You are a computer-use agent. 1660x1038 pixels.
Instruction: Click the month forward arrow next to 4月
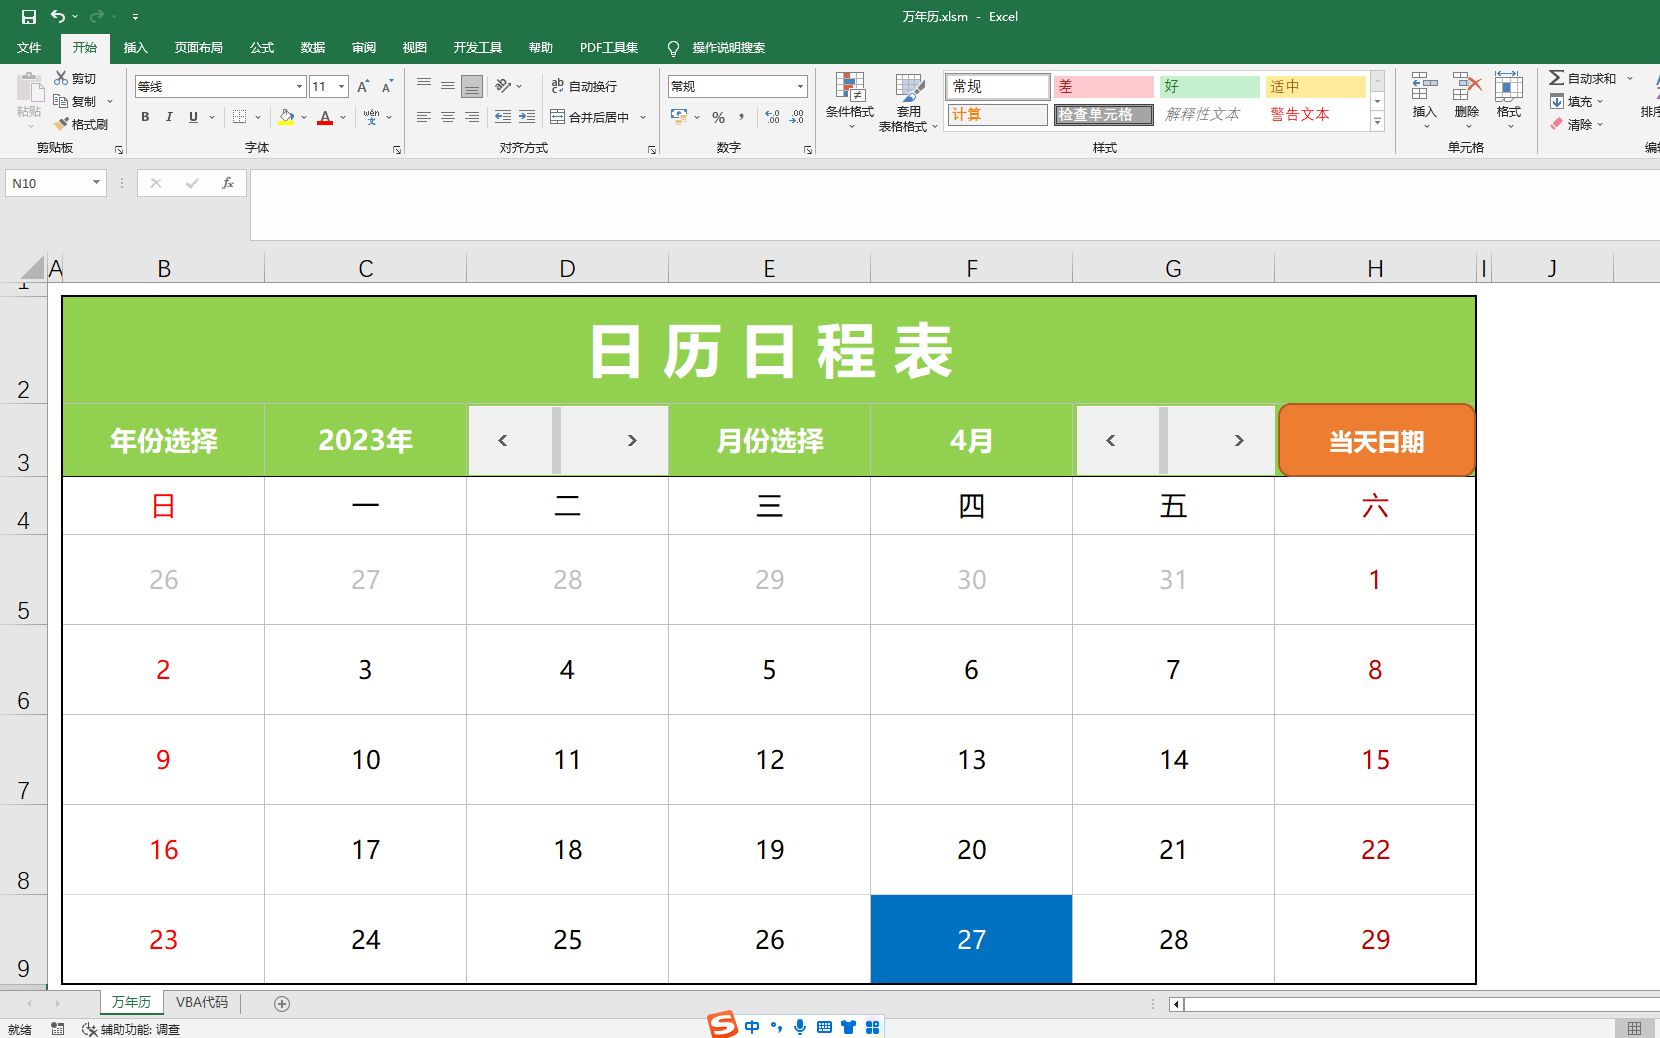click(1238, 440)
